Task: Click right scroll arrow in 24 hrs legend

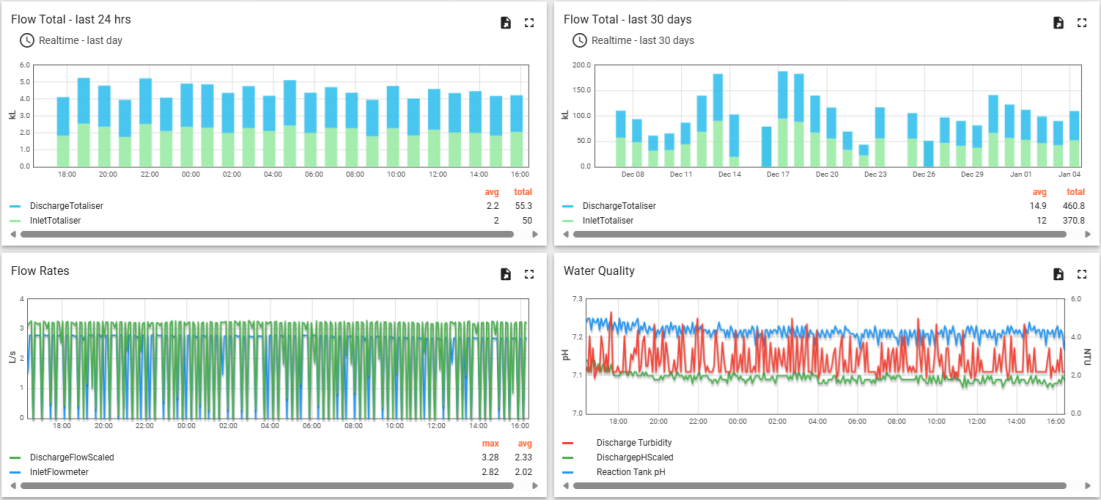Action: [535, 234]
